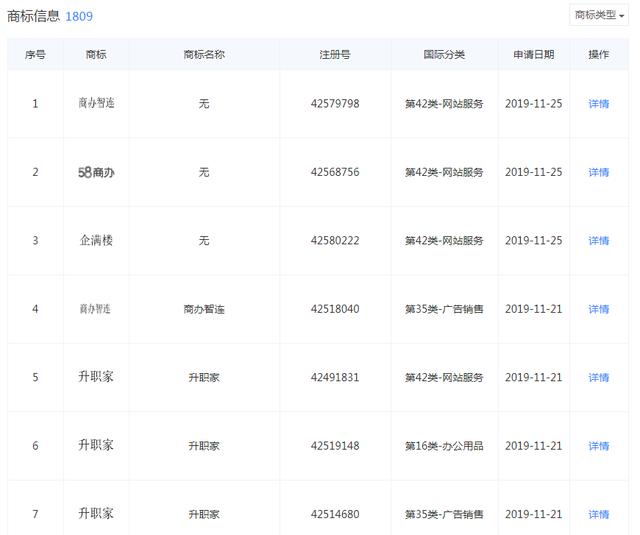Click the 升职家 trademark image in row 7

(x=96, y=513)
